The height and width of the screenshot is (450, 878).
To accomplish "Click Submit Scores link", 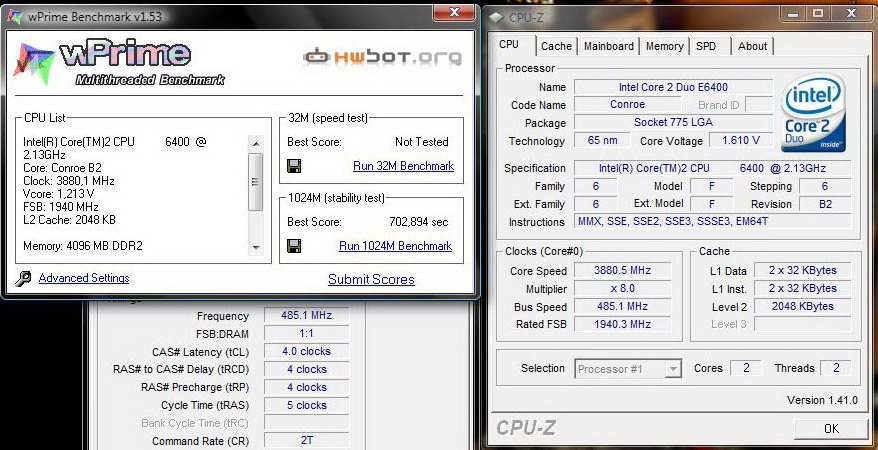I will [x=371, y=279].
